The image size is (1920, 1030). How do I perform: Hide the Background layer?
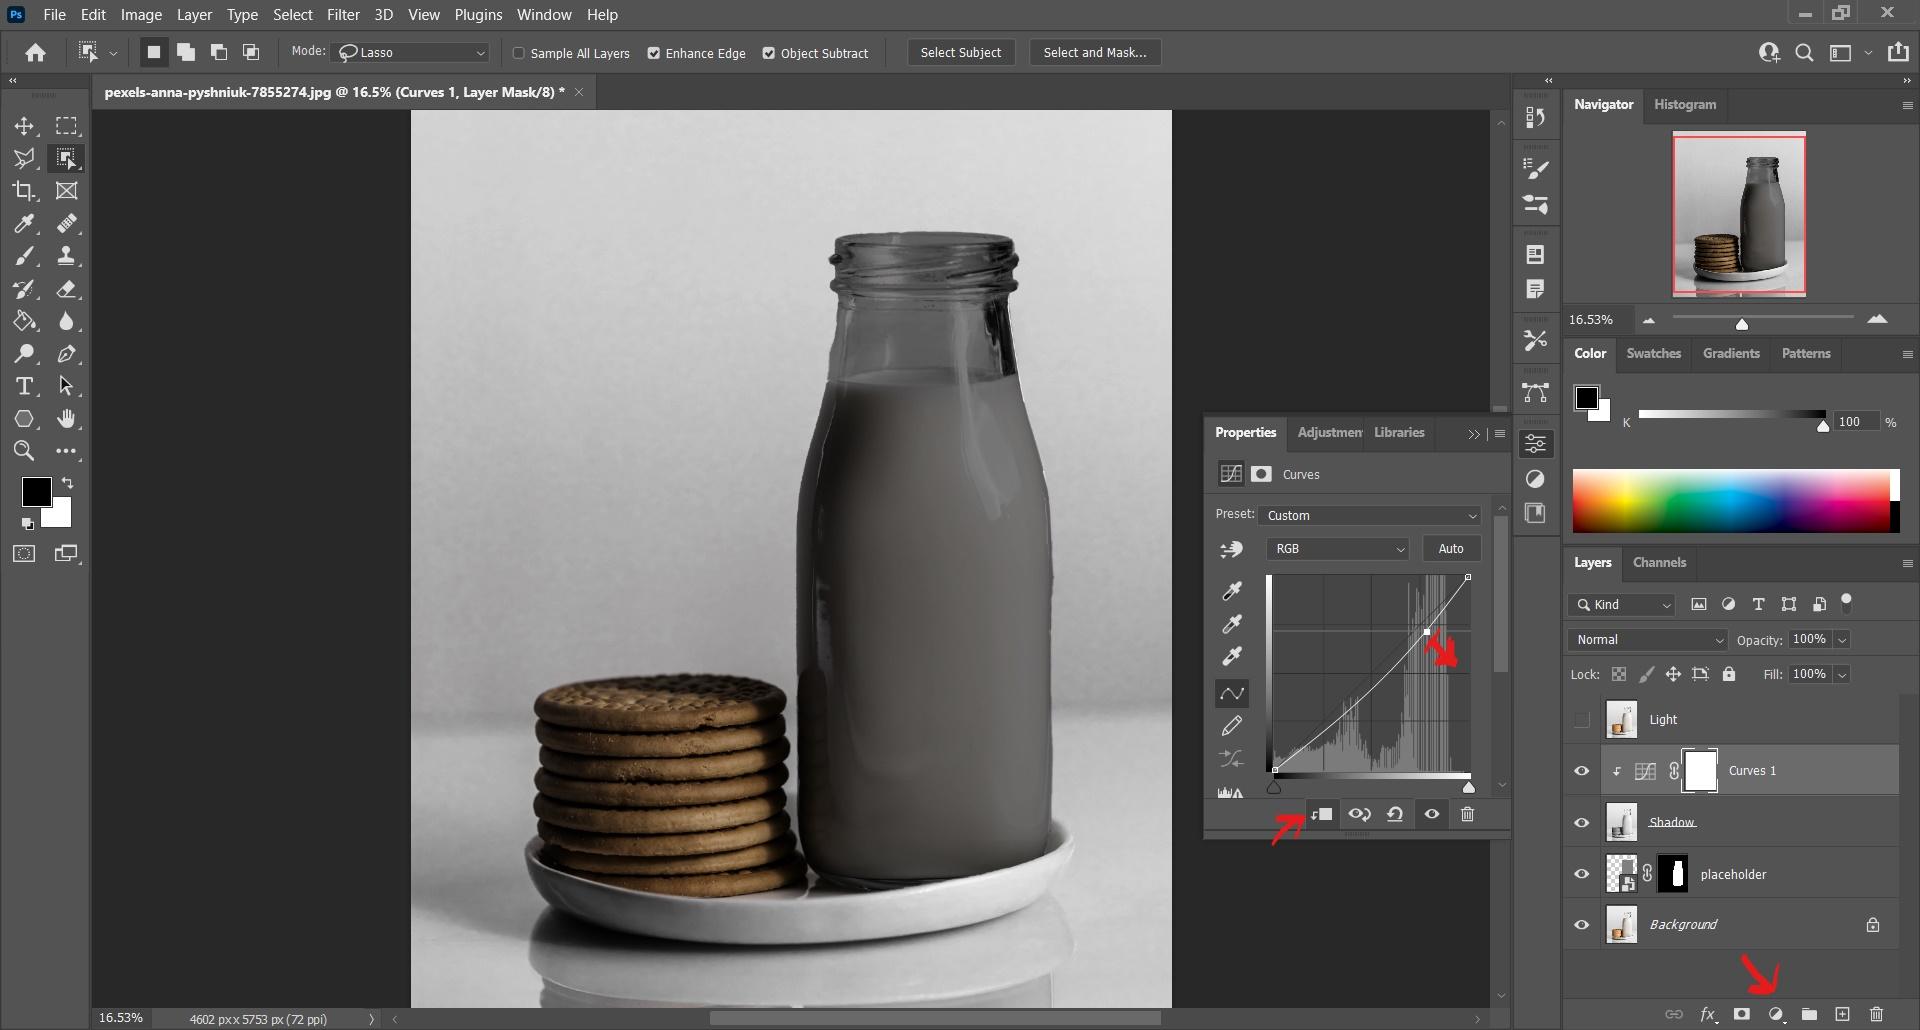pyautogui.click(x=1582, y=925)
